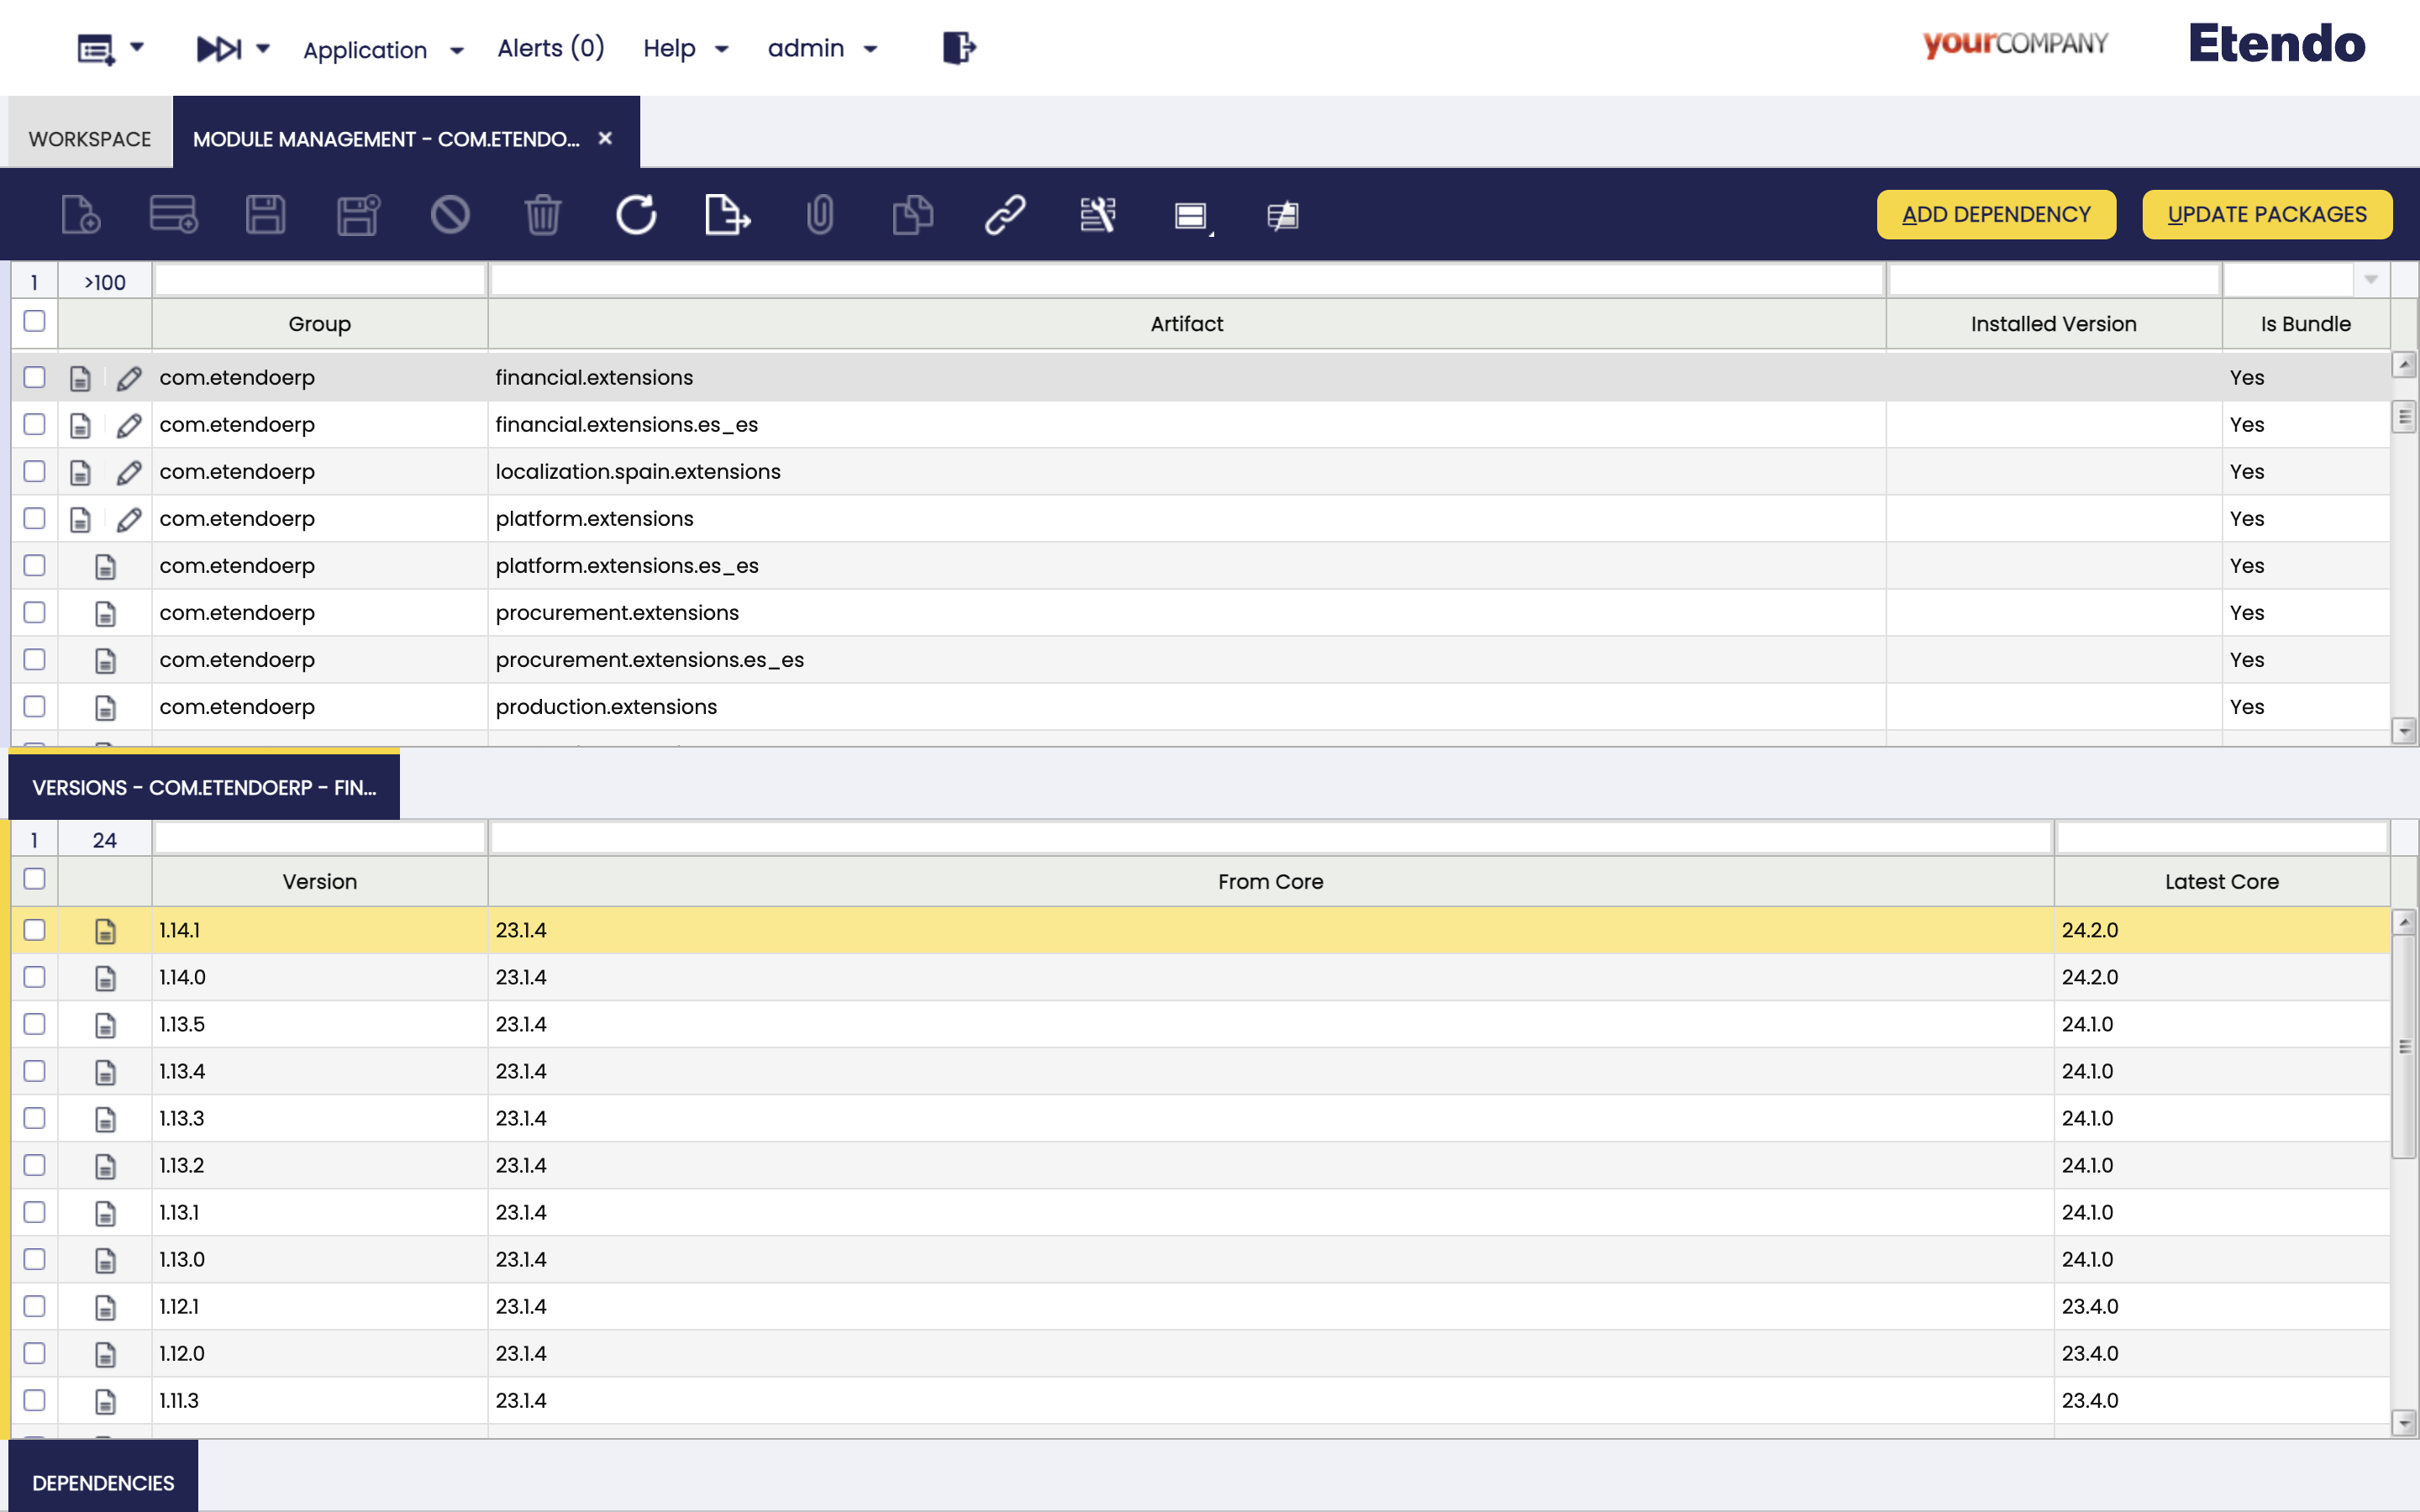Click the versions grid scrollbar thumb
This screenshot has width=2420, height=1512.
[2404, 1046]
